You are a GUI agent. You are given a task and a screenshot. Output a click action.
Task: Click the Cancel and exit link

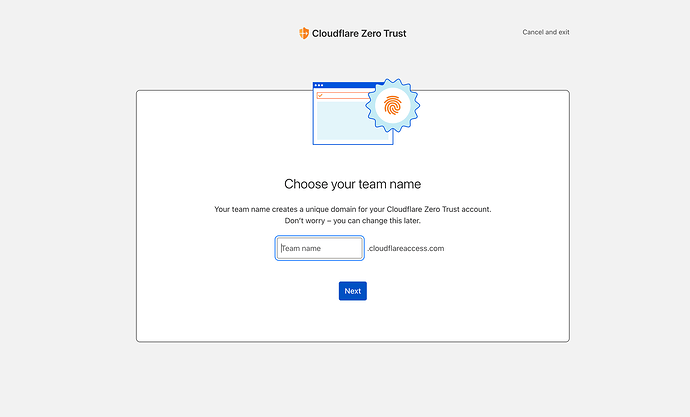click(x=546, y=32)
